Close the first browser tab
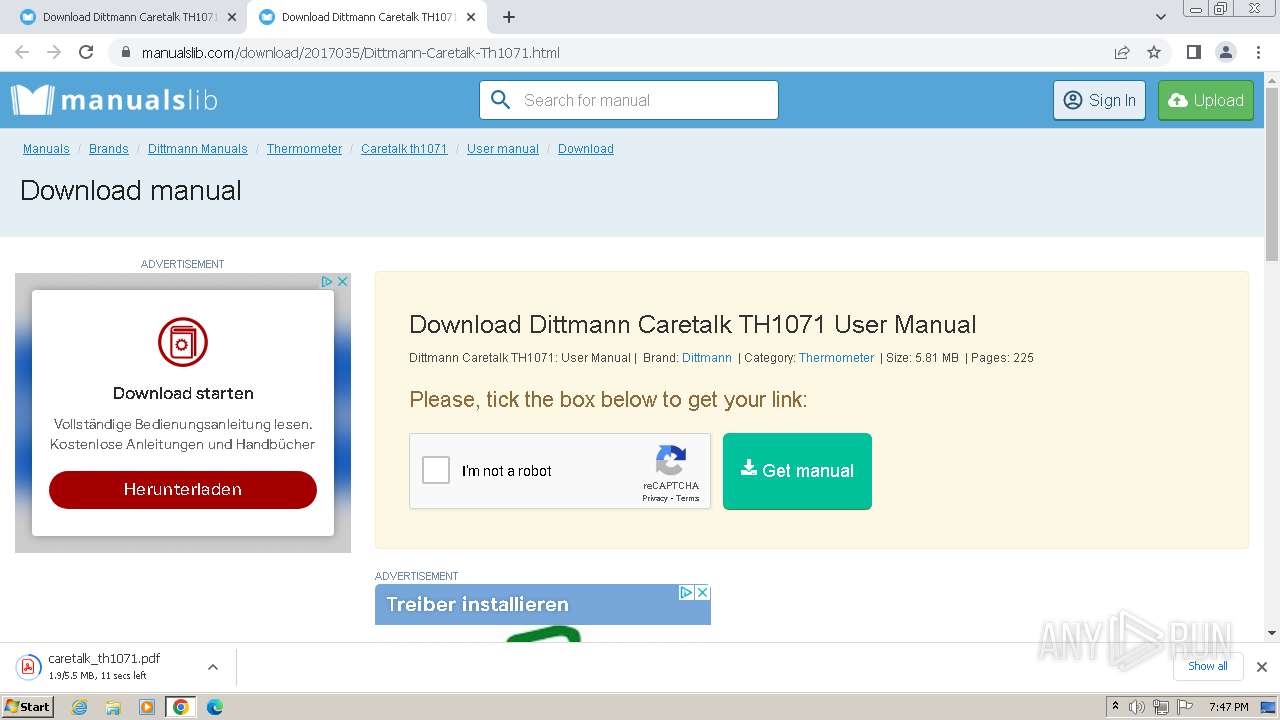 click(x=232, y=17)
